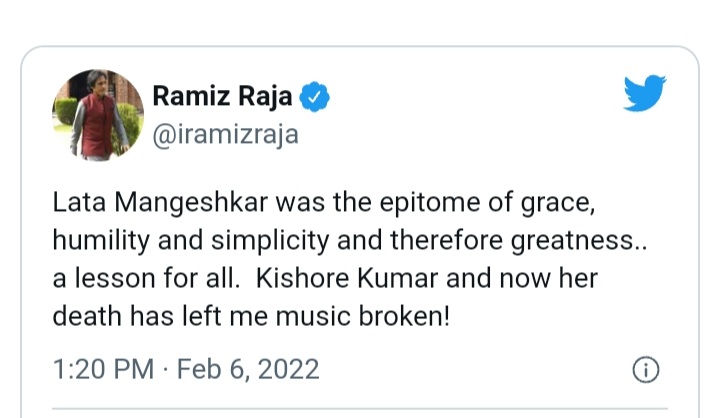
Task: Open Ramiz Raja's profile picture
Action: pos(97,114)
